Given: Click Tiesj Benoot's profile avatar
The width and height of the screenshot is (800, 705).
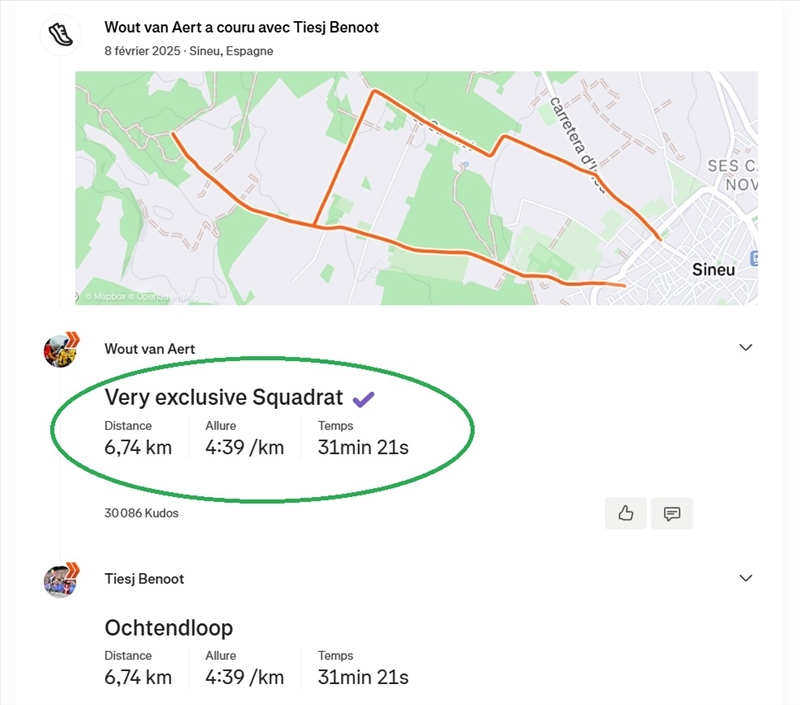Looking at the screenshot, I should point(61,579).
